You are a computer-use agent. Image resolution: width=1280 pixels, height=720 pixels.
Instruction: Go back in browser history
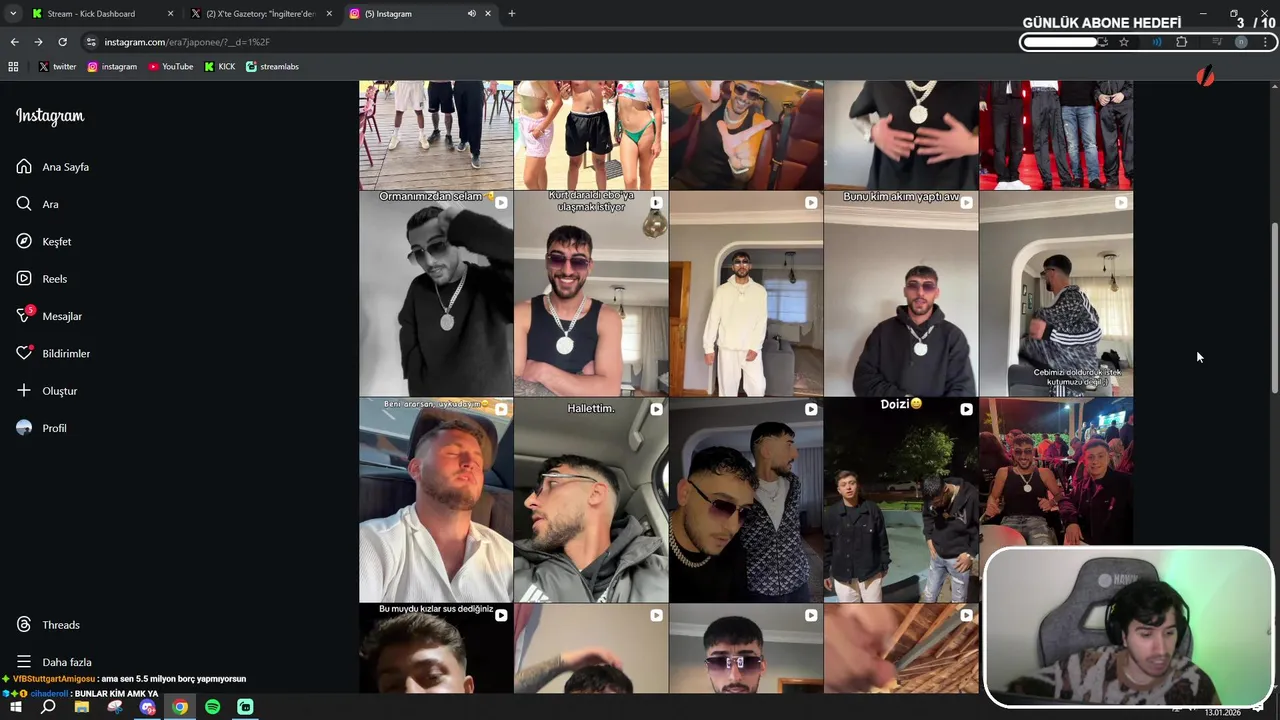14,42
